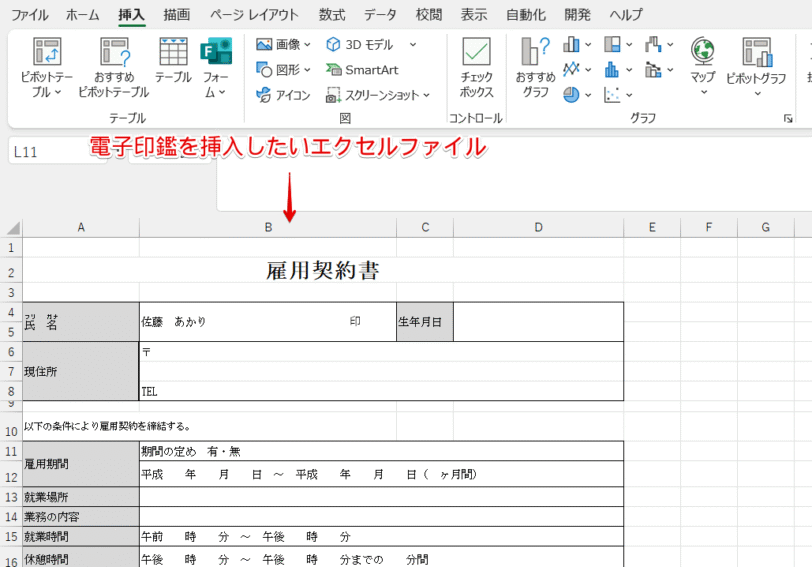Screen dimensions: 812x567
Task: Expand the マップ dropdown arrow
Action: click(x=704, y=92)
